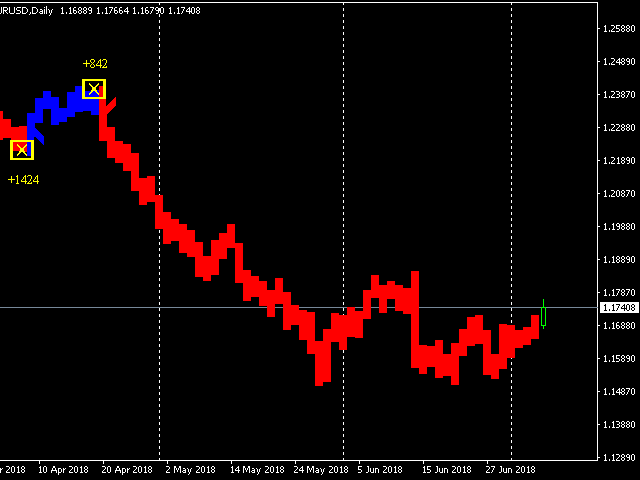
Task: Click price scale value 1.13880
Action: pyautogui.click(x=619, y=425)
